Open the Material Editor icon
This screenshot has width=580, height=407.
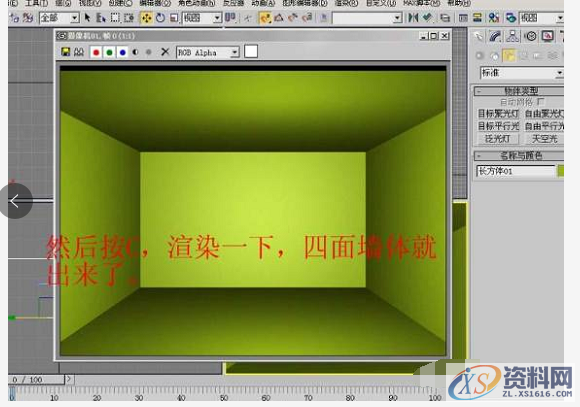click(493, 17)
